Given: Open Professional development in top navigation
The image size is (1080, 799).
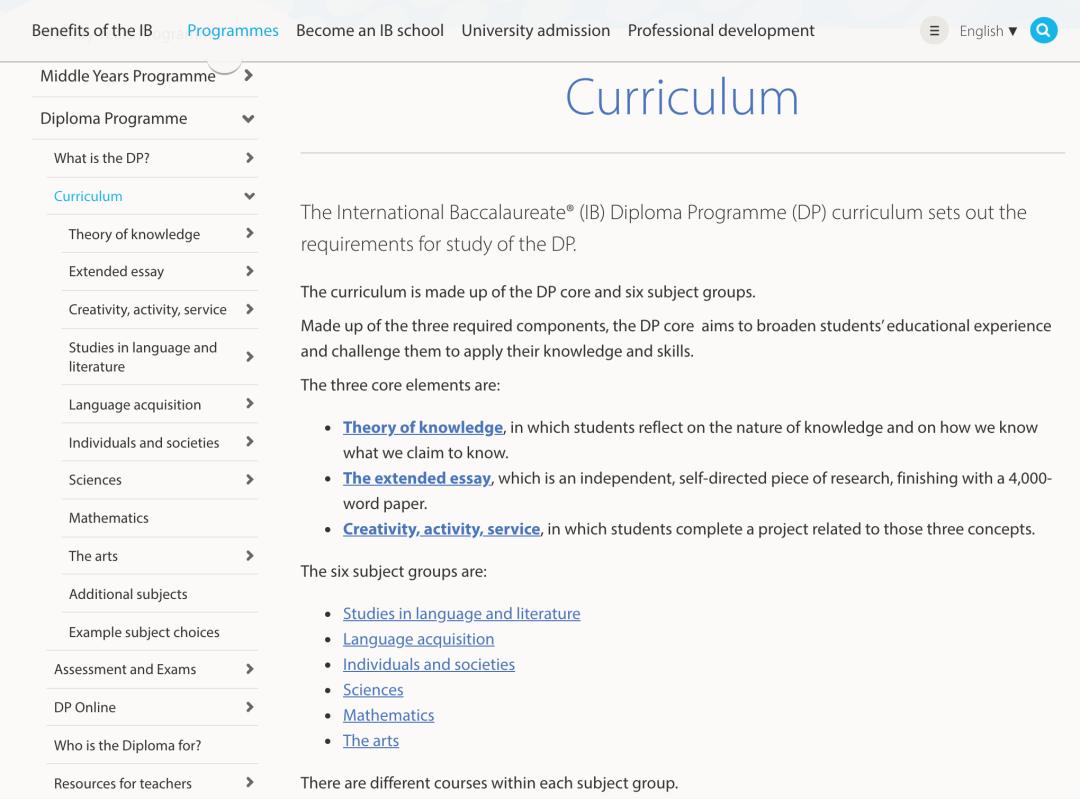Looking at the screenshot, I should (x=721, y=31).
